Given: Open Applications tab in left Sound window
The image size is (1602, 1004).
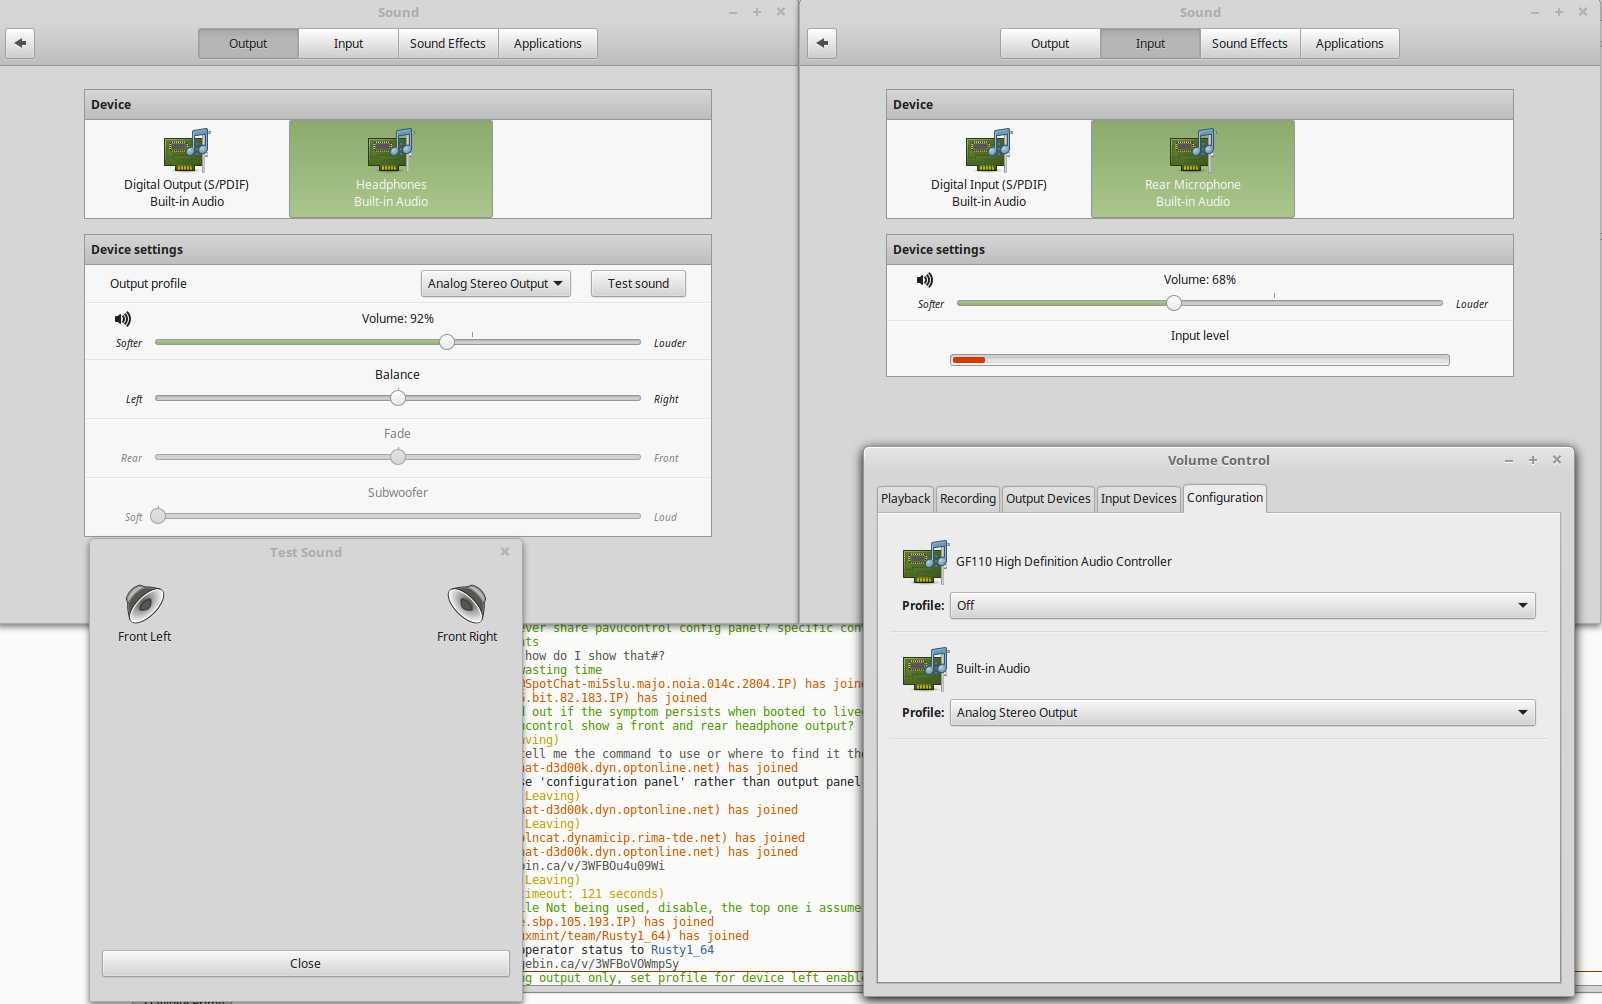Looking at the screenshot, I should [548, 43].
